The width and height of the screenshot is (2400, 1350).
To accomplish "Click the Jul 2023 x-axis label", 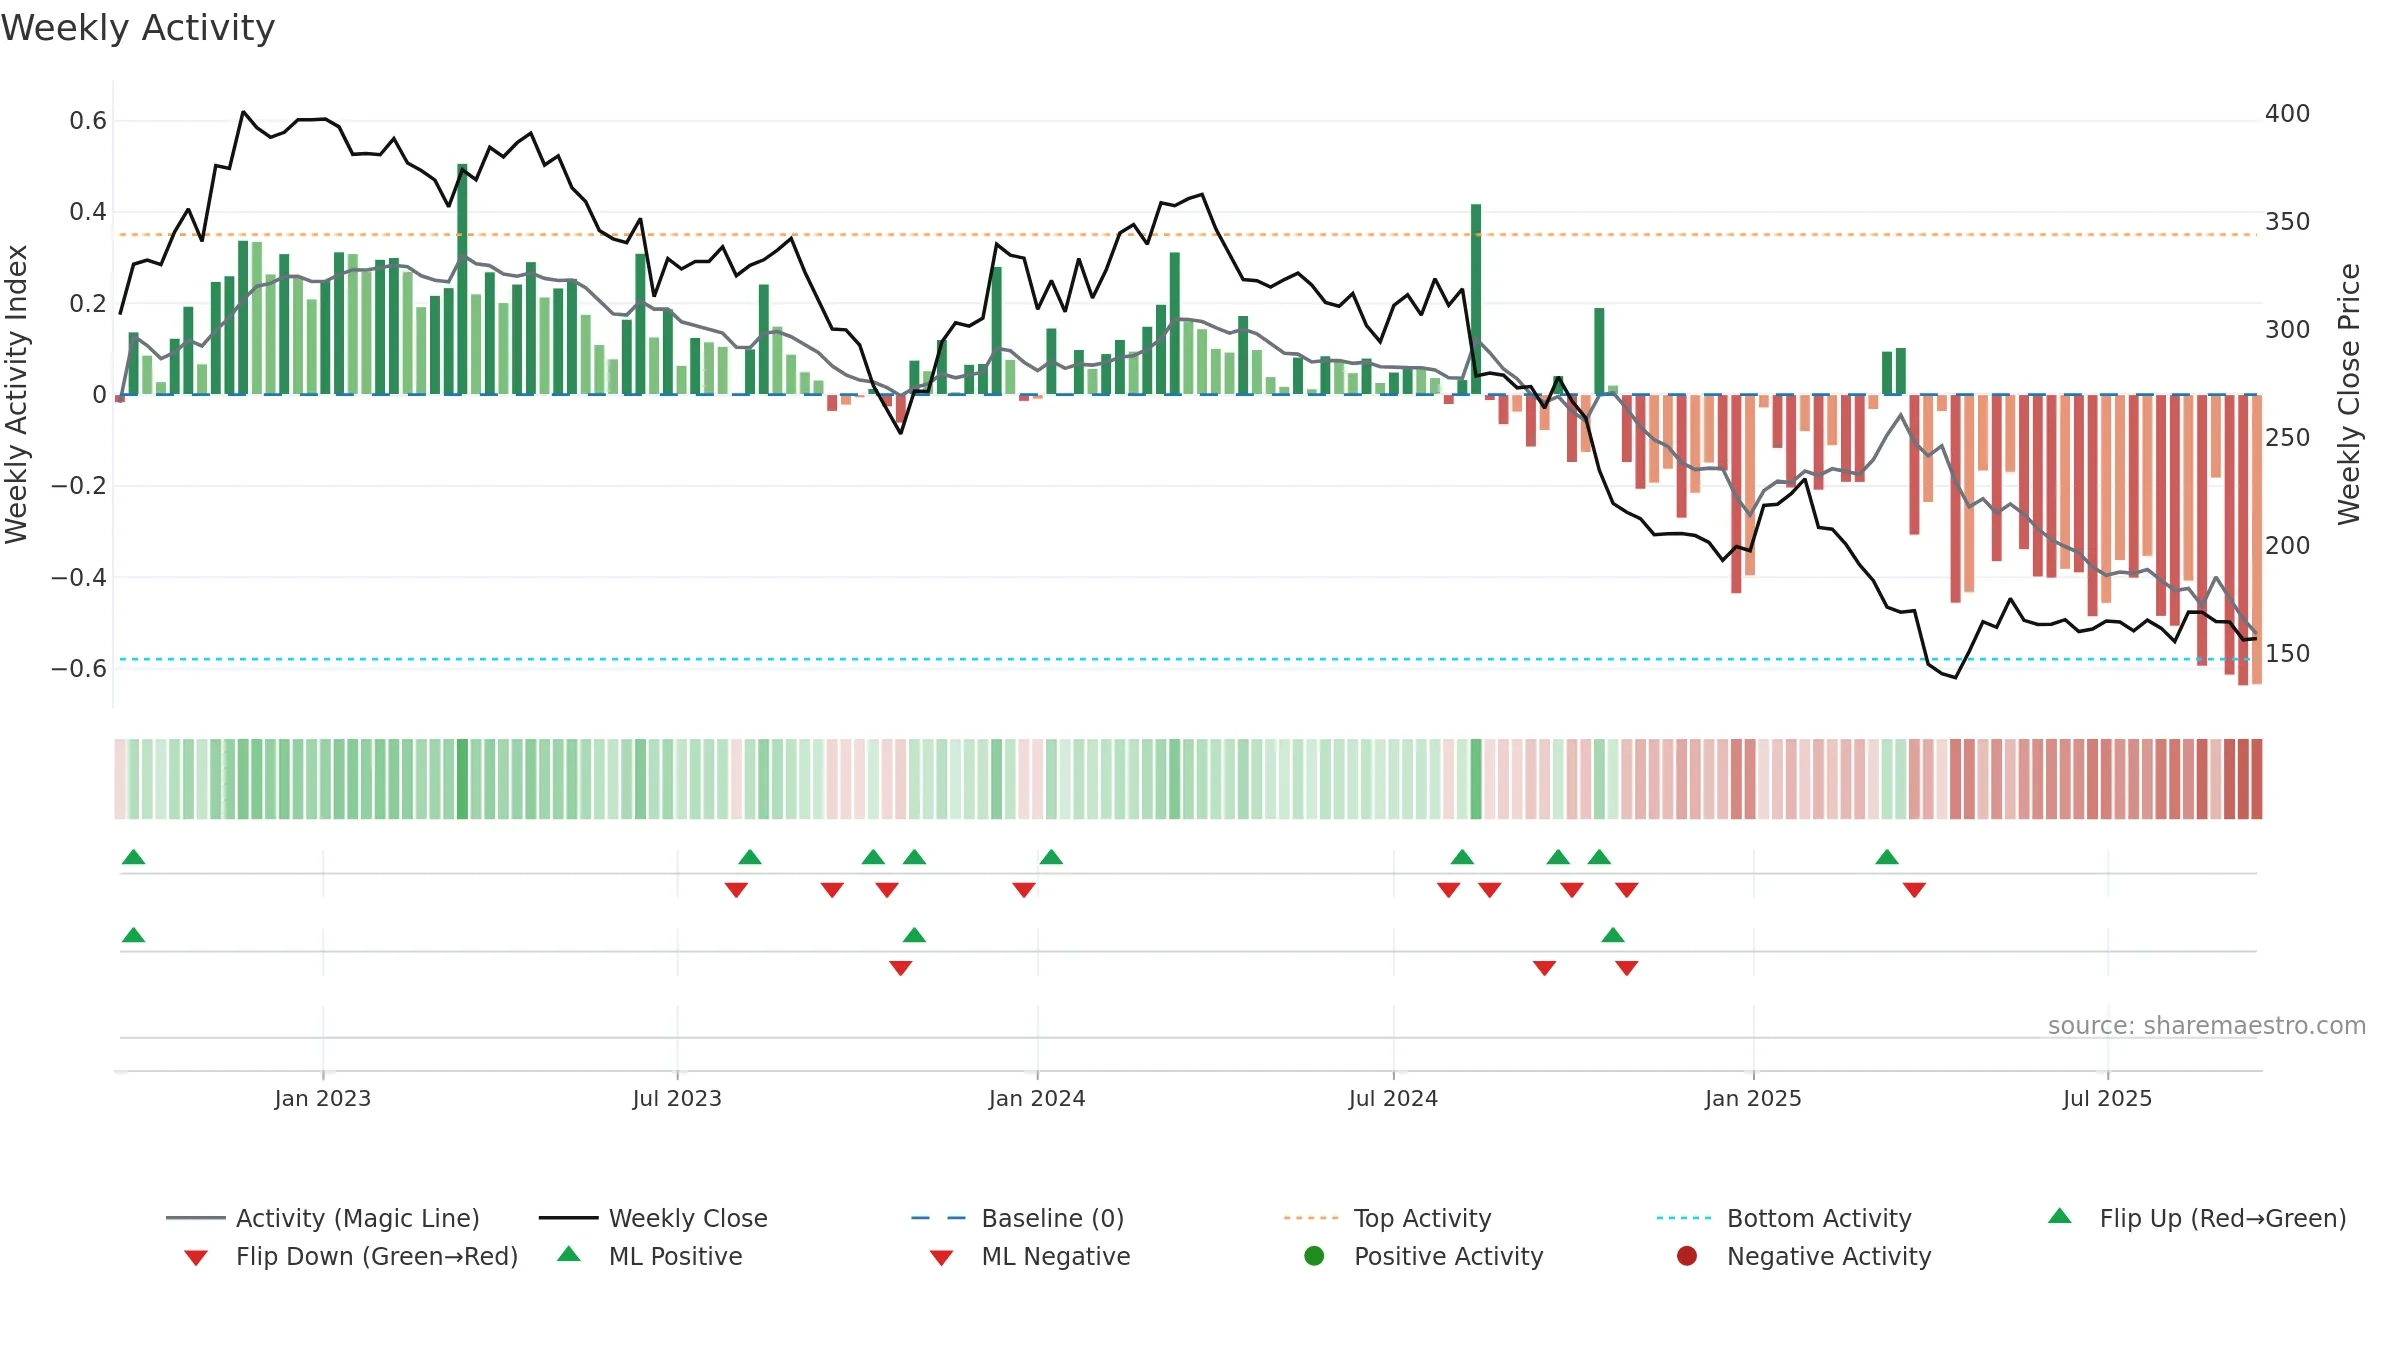I will pos(677,1098).
